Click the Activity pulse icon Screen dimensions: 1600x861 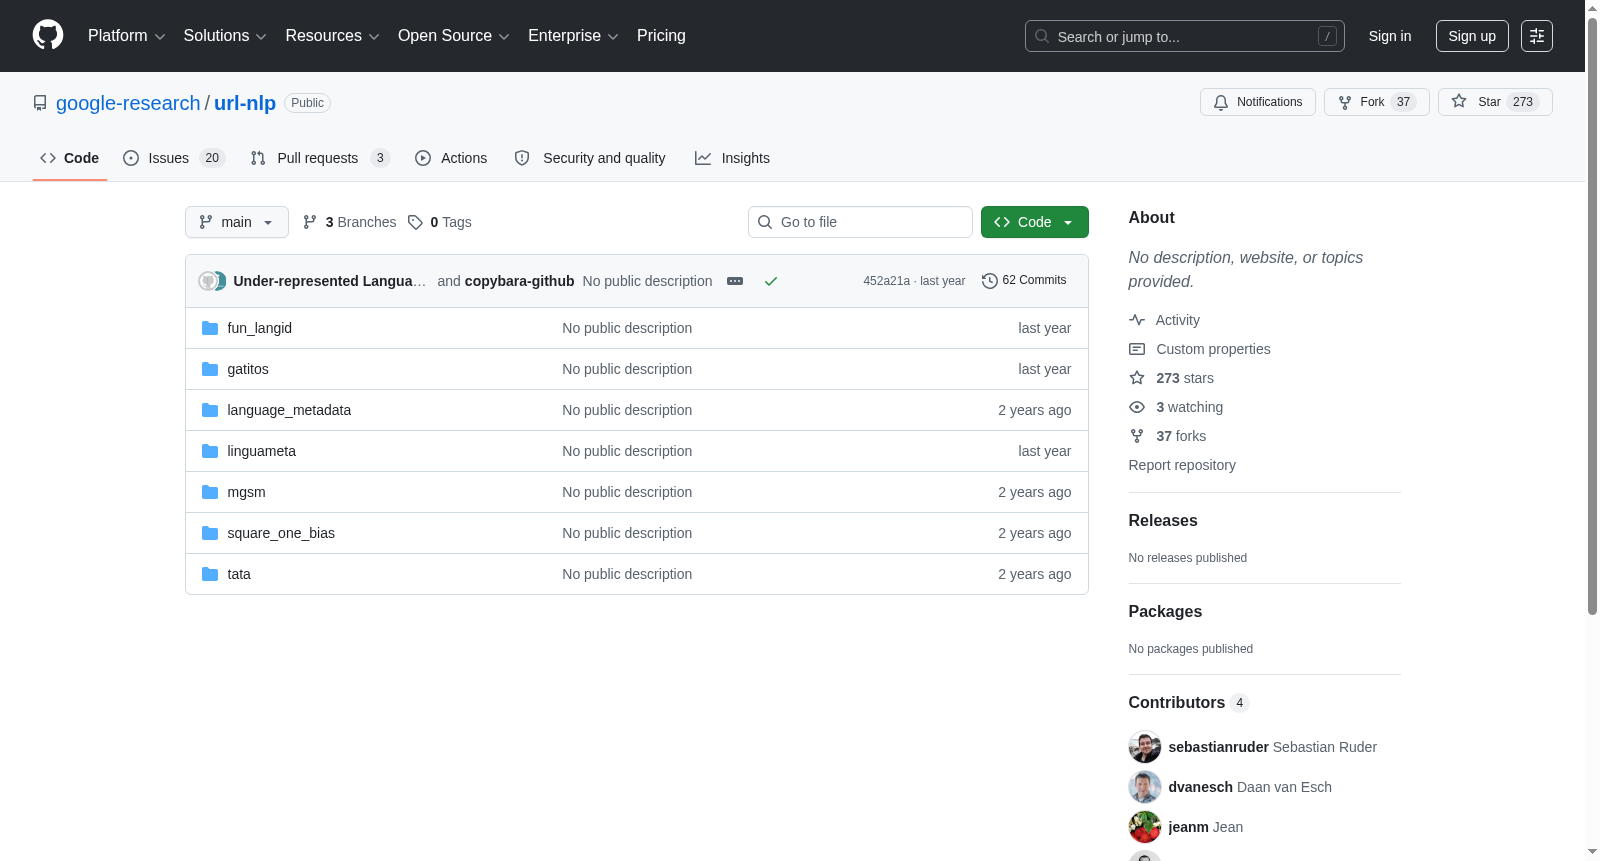point(1137,320)
